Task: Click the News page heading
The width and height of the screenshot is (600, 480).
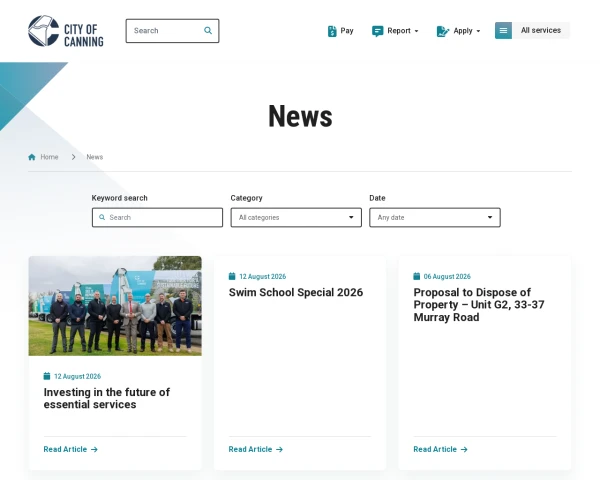Action: [300, 116]
